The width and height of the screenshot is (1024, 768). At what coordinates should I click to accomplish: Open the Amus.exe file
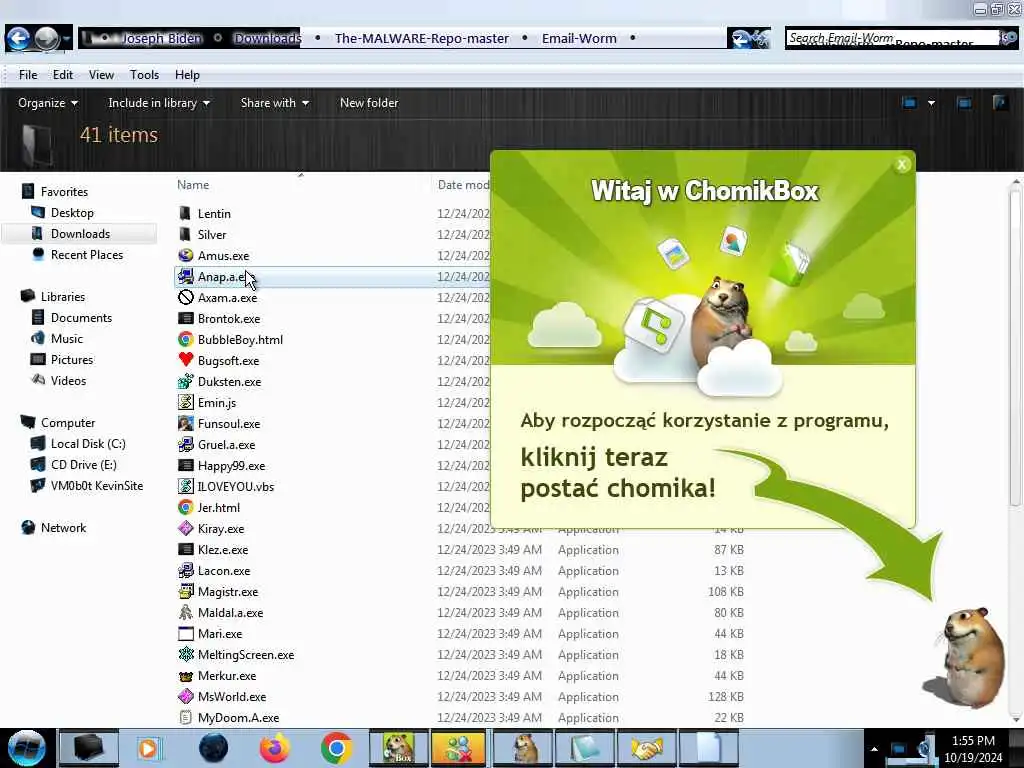[x=223, y=255]
